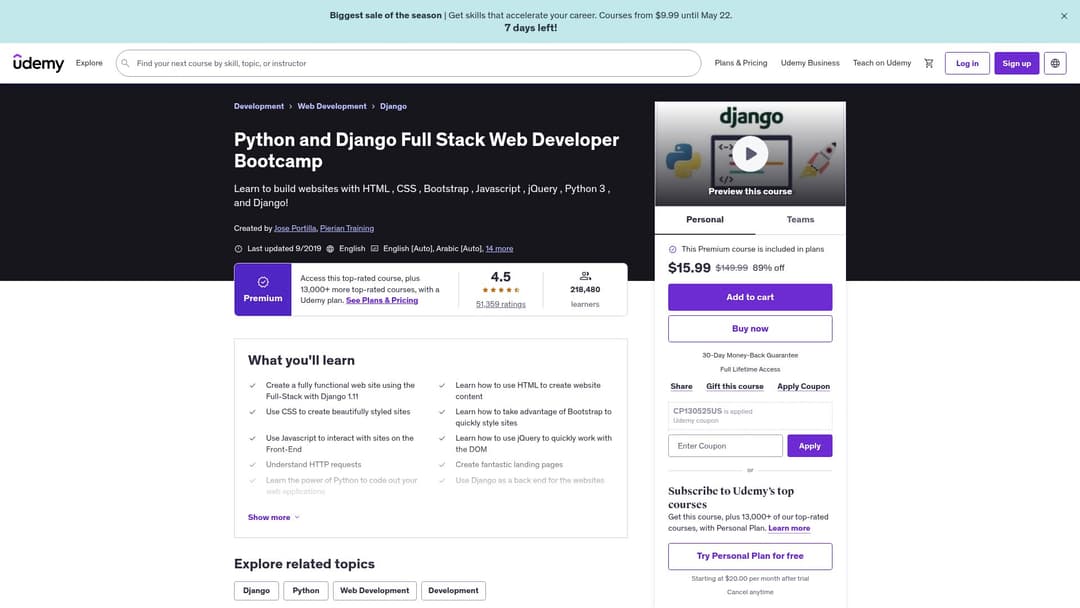Switch to the Personal tab
The height and width of the screenshot is (608, 1080).
point(705,220)
